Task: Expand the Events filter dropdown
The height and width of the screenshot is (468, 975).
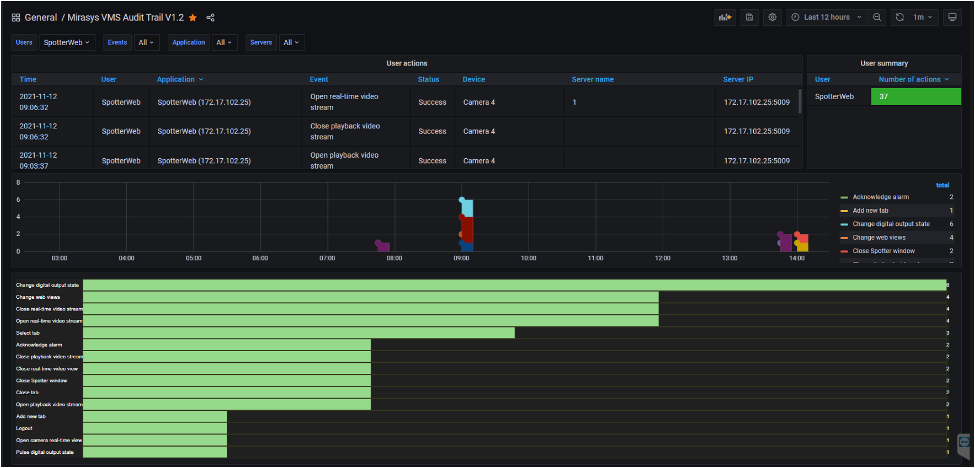Action: click(x=147, y=43)
